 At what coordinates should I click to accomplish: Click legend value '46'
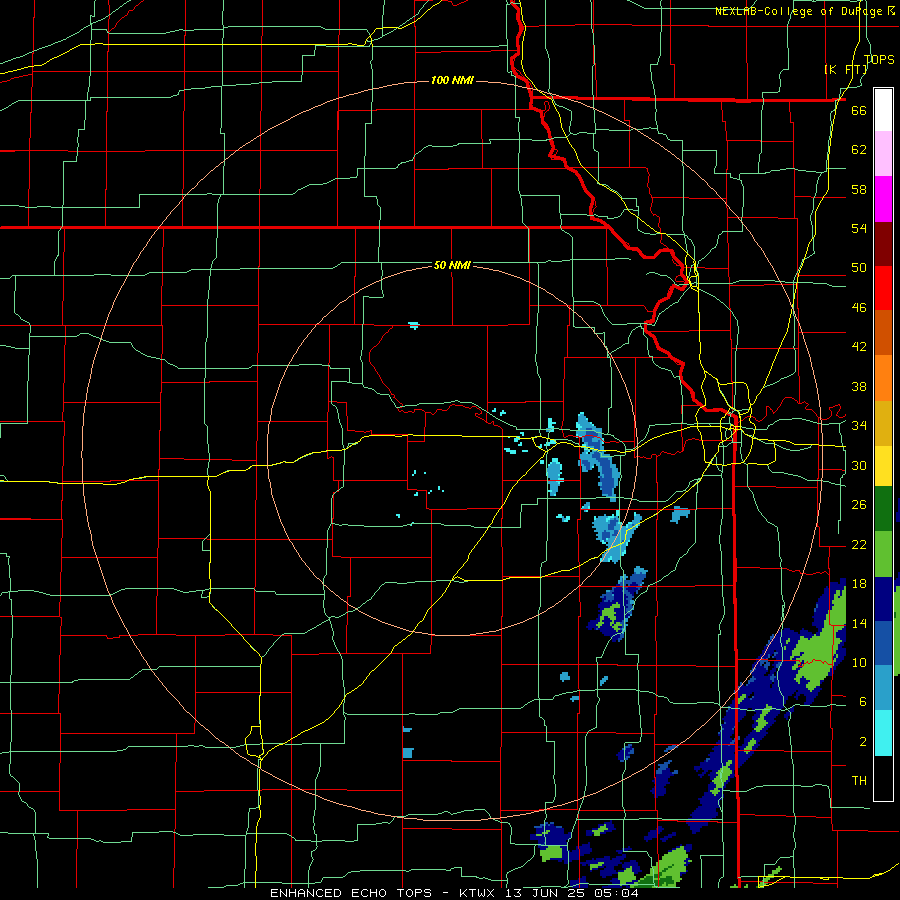click(859, 307)
